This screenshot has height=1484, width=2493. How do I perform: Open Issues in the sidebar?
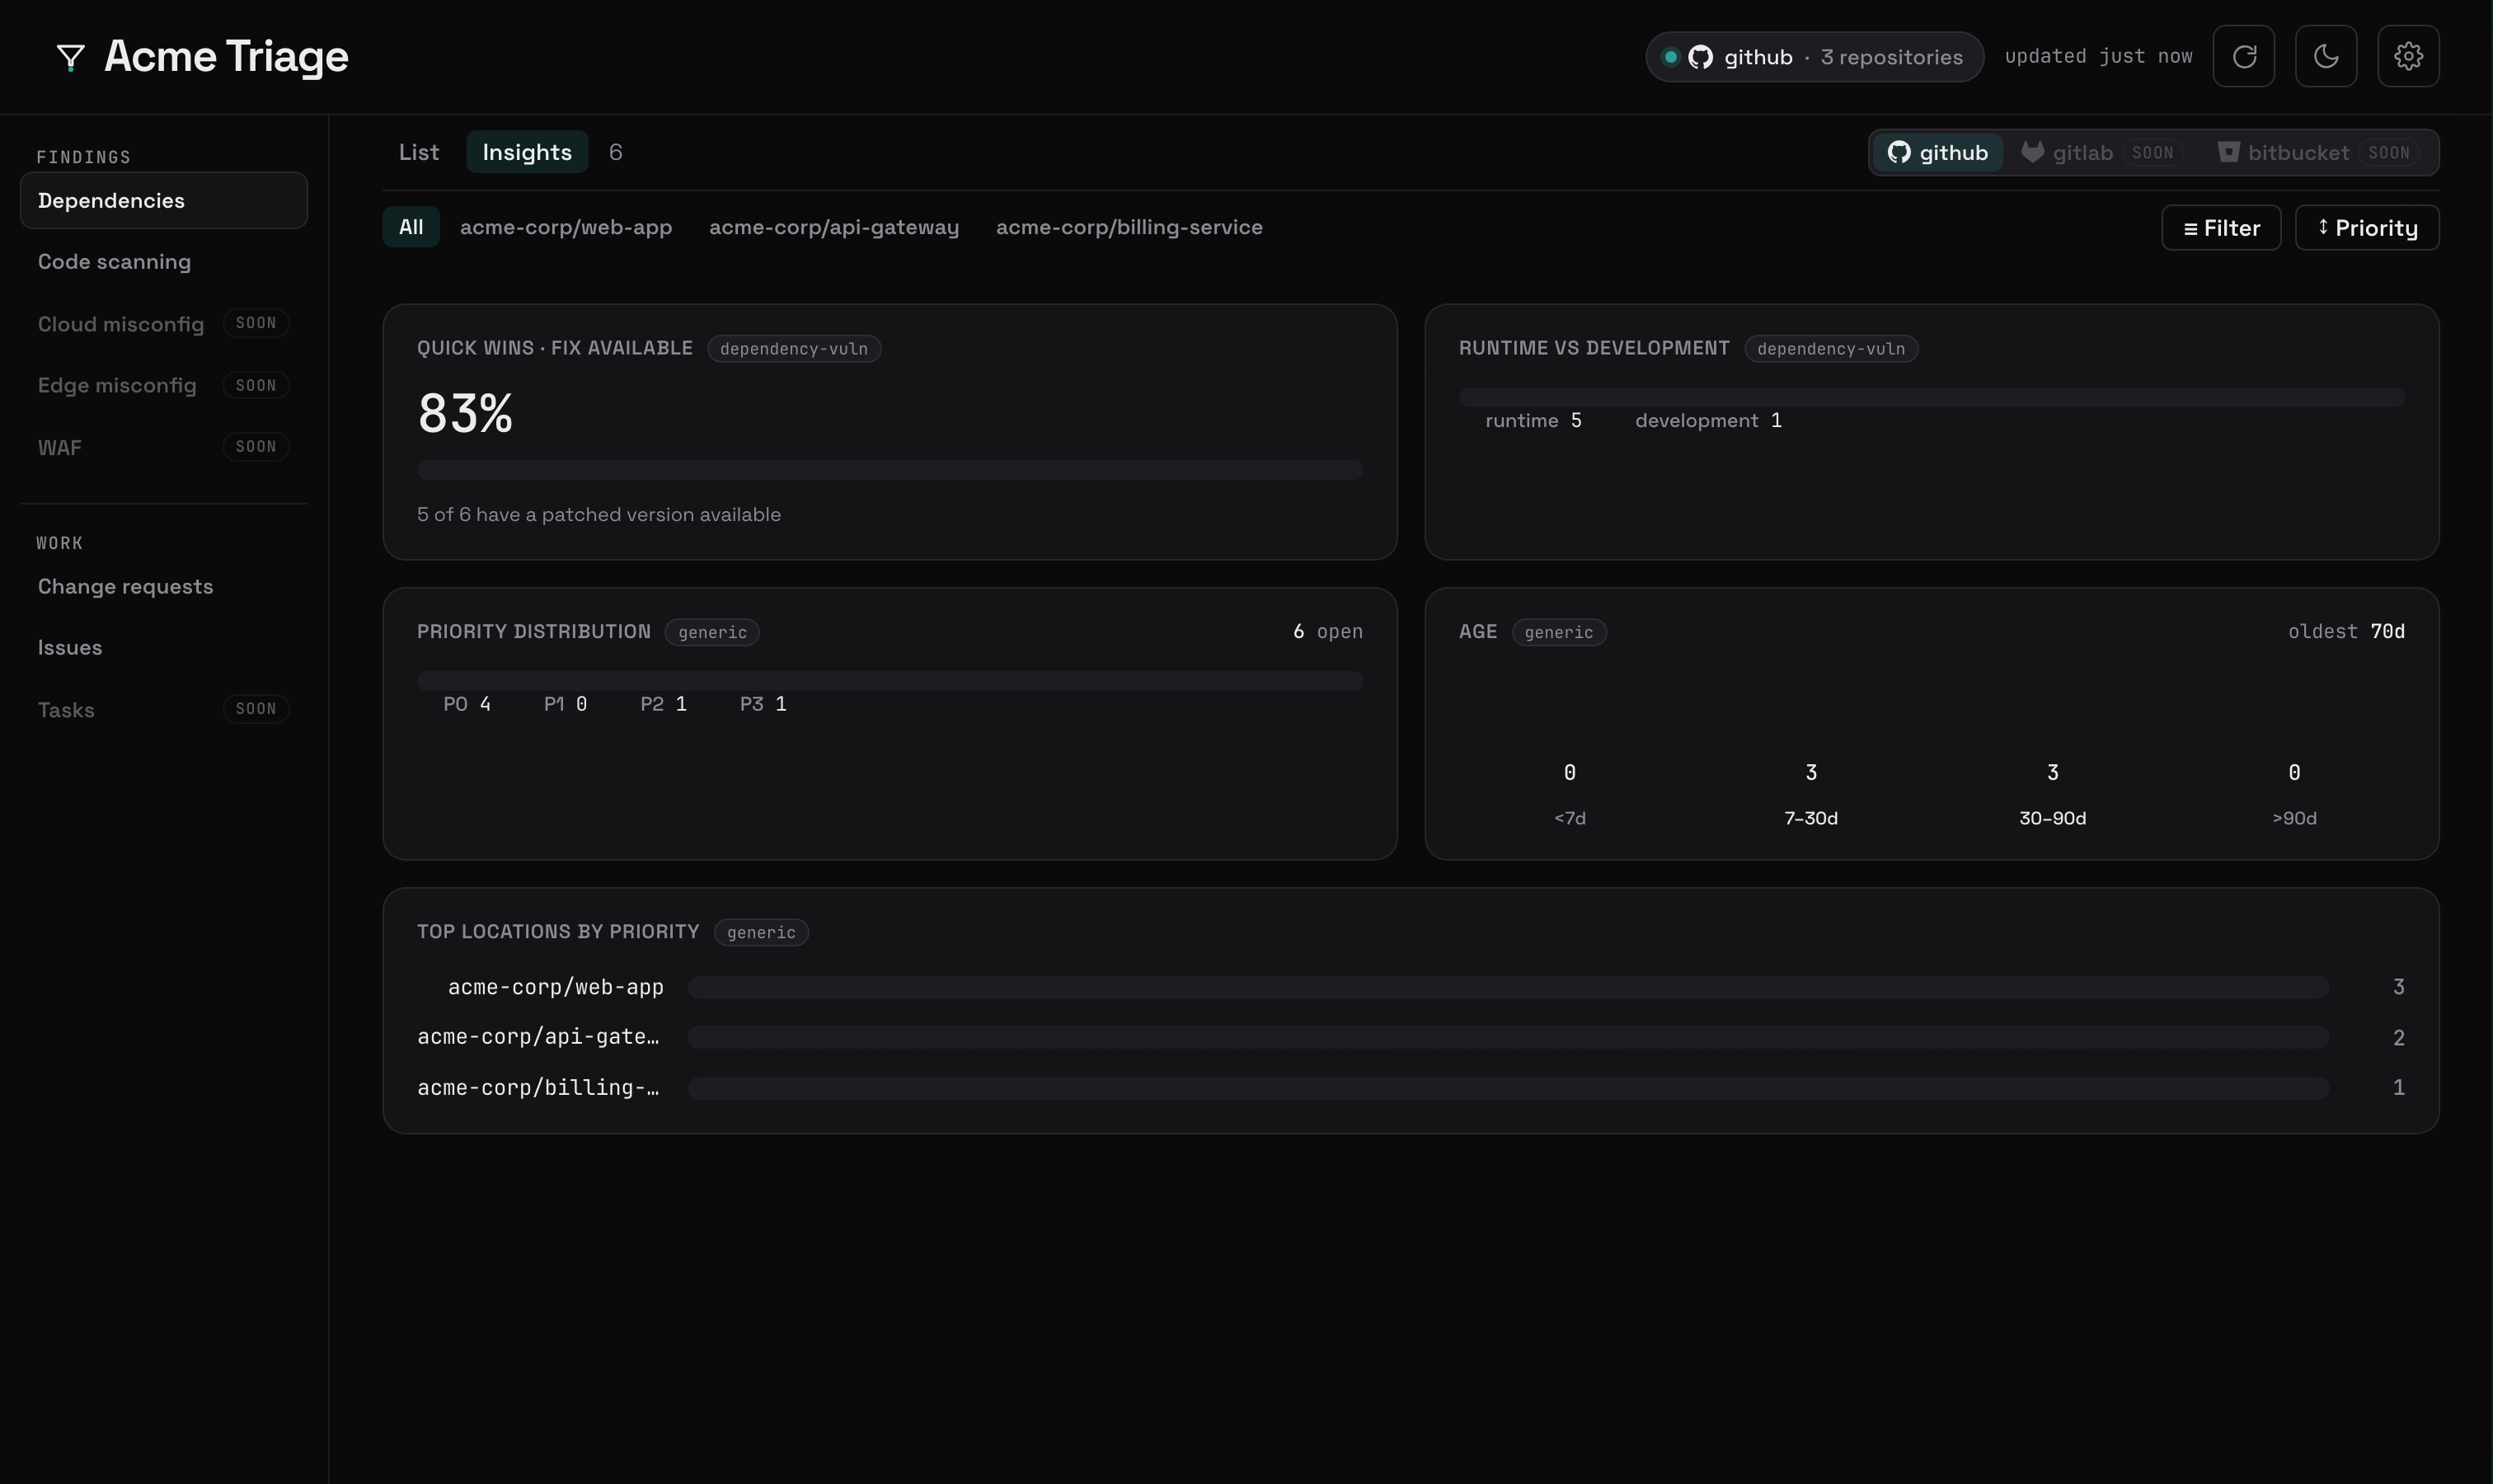click(164, 648)
